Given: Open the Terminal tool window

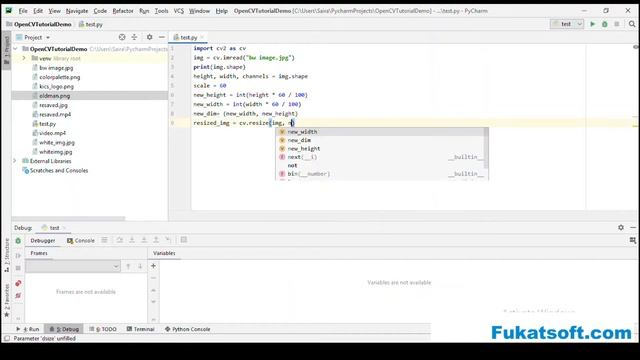Looking at the screenshot, I should [x=140, y=329].
